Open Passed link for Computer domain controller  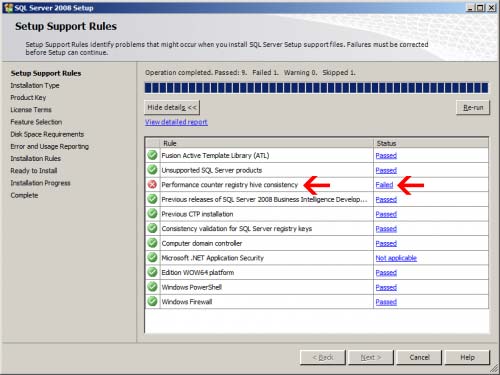pos(386,243)
